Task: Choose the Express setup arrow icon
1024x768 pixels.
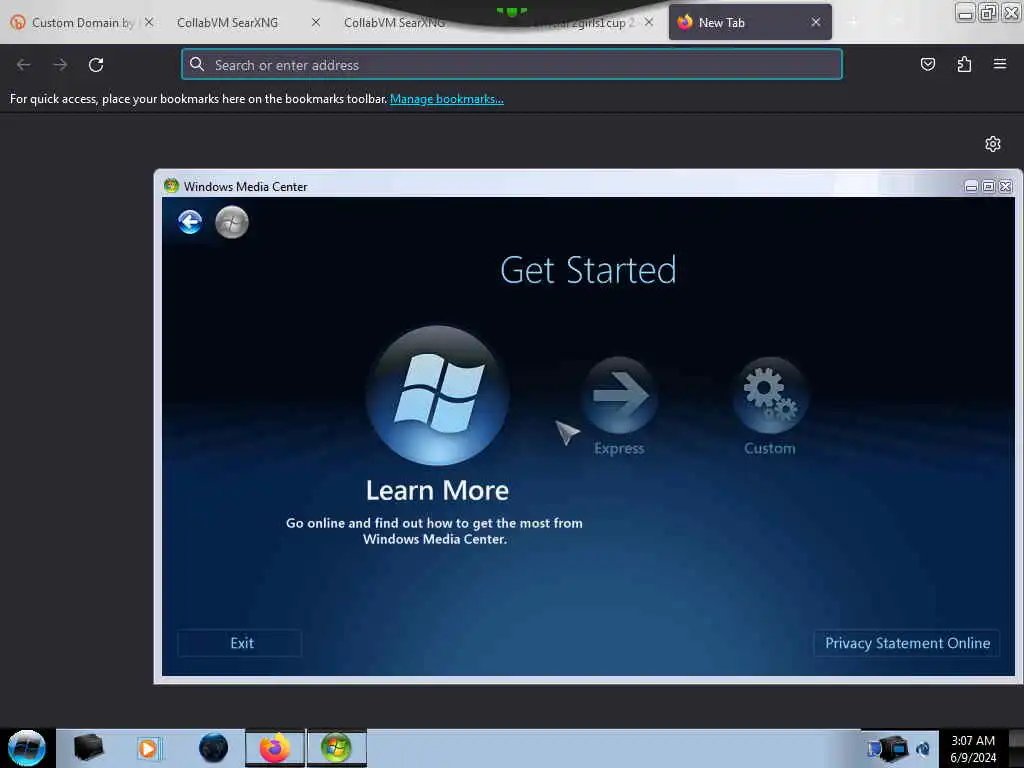Action: tap(619, 395)
